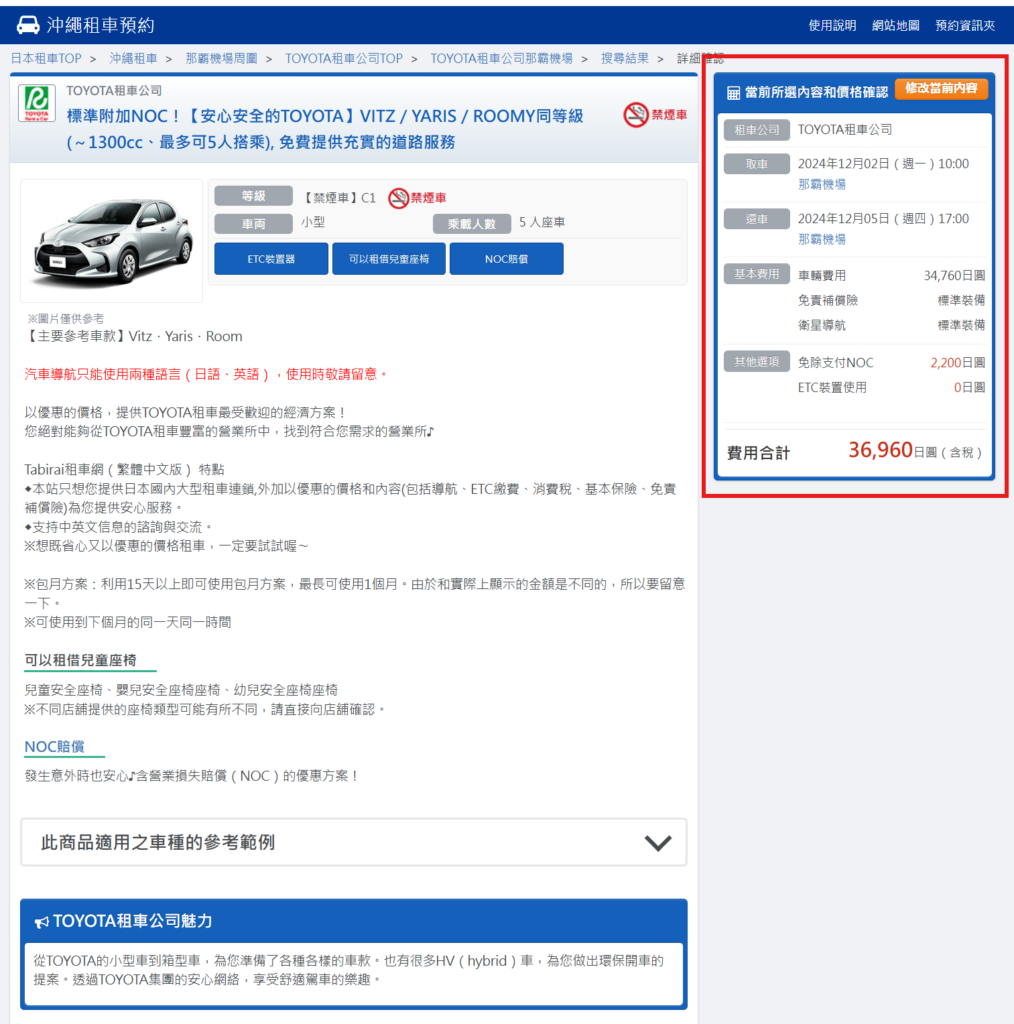Click the no-smoking icon next to C1 class

[x=398, y=198]
